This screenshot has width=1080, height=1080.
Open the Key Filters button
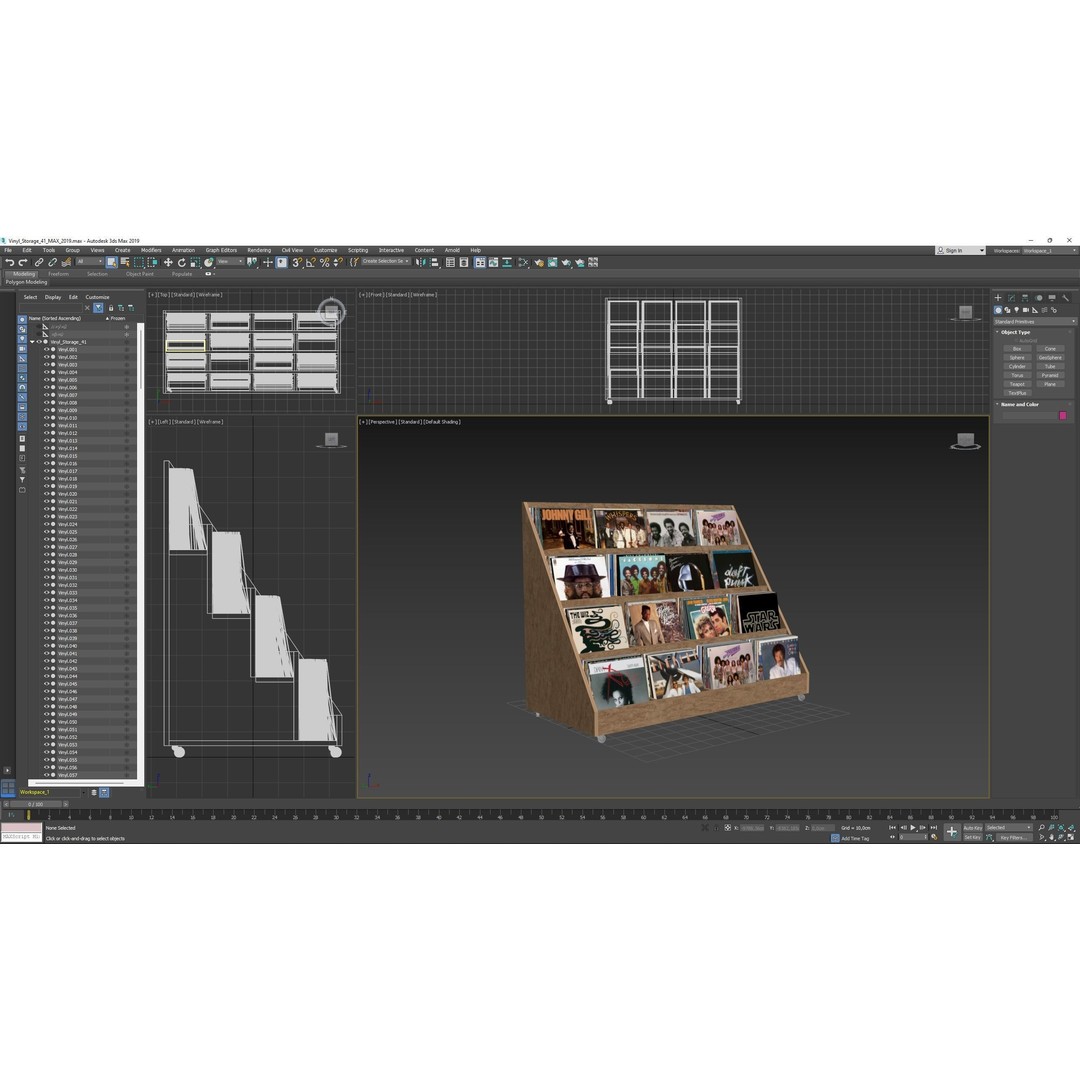pyautogui.click(x=1015, y=838)
